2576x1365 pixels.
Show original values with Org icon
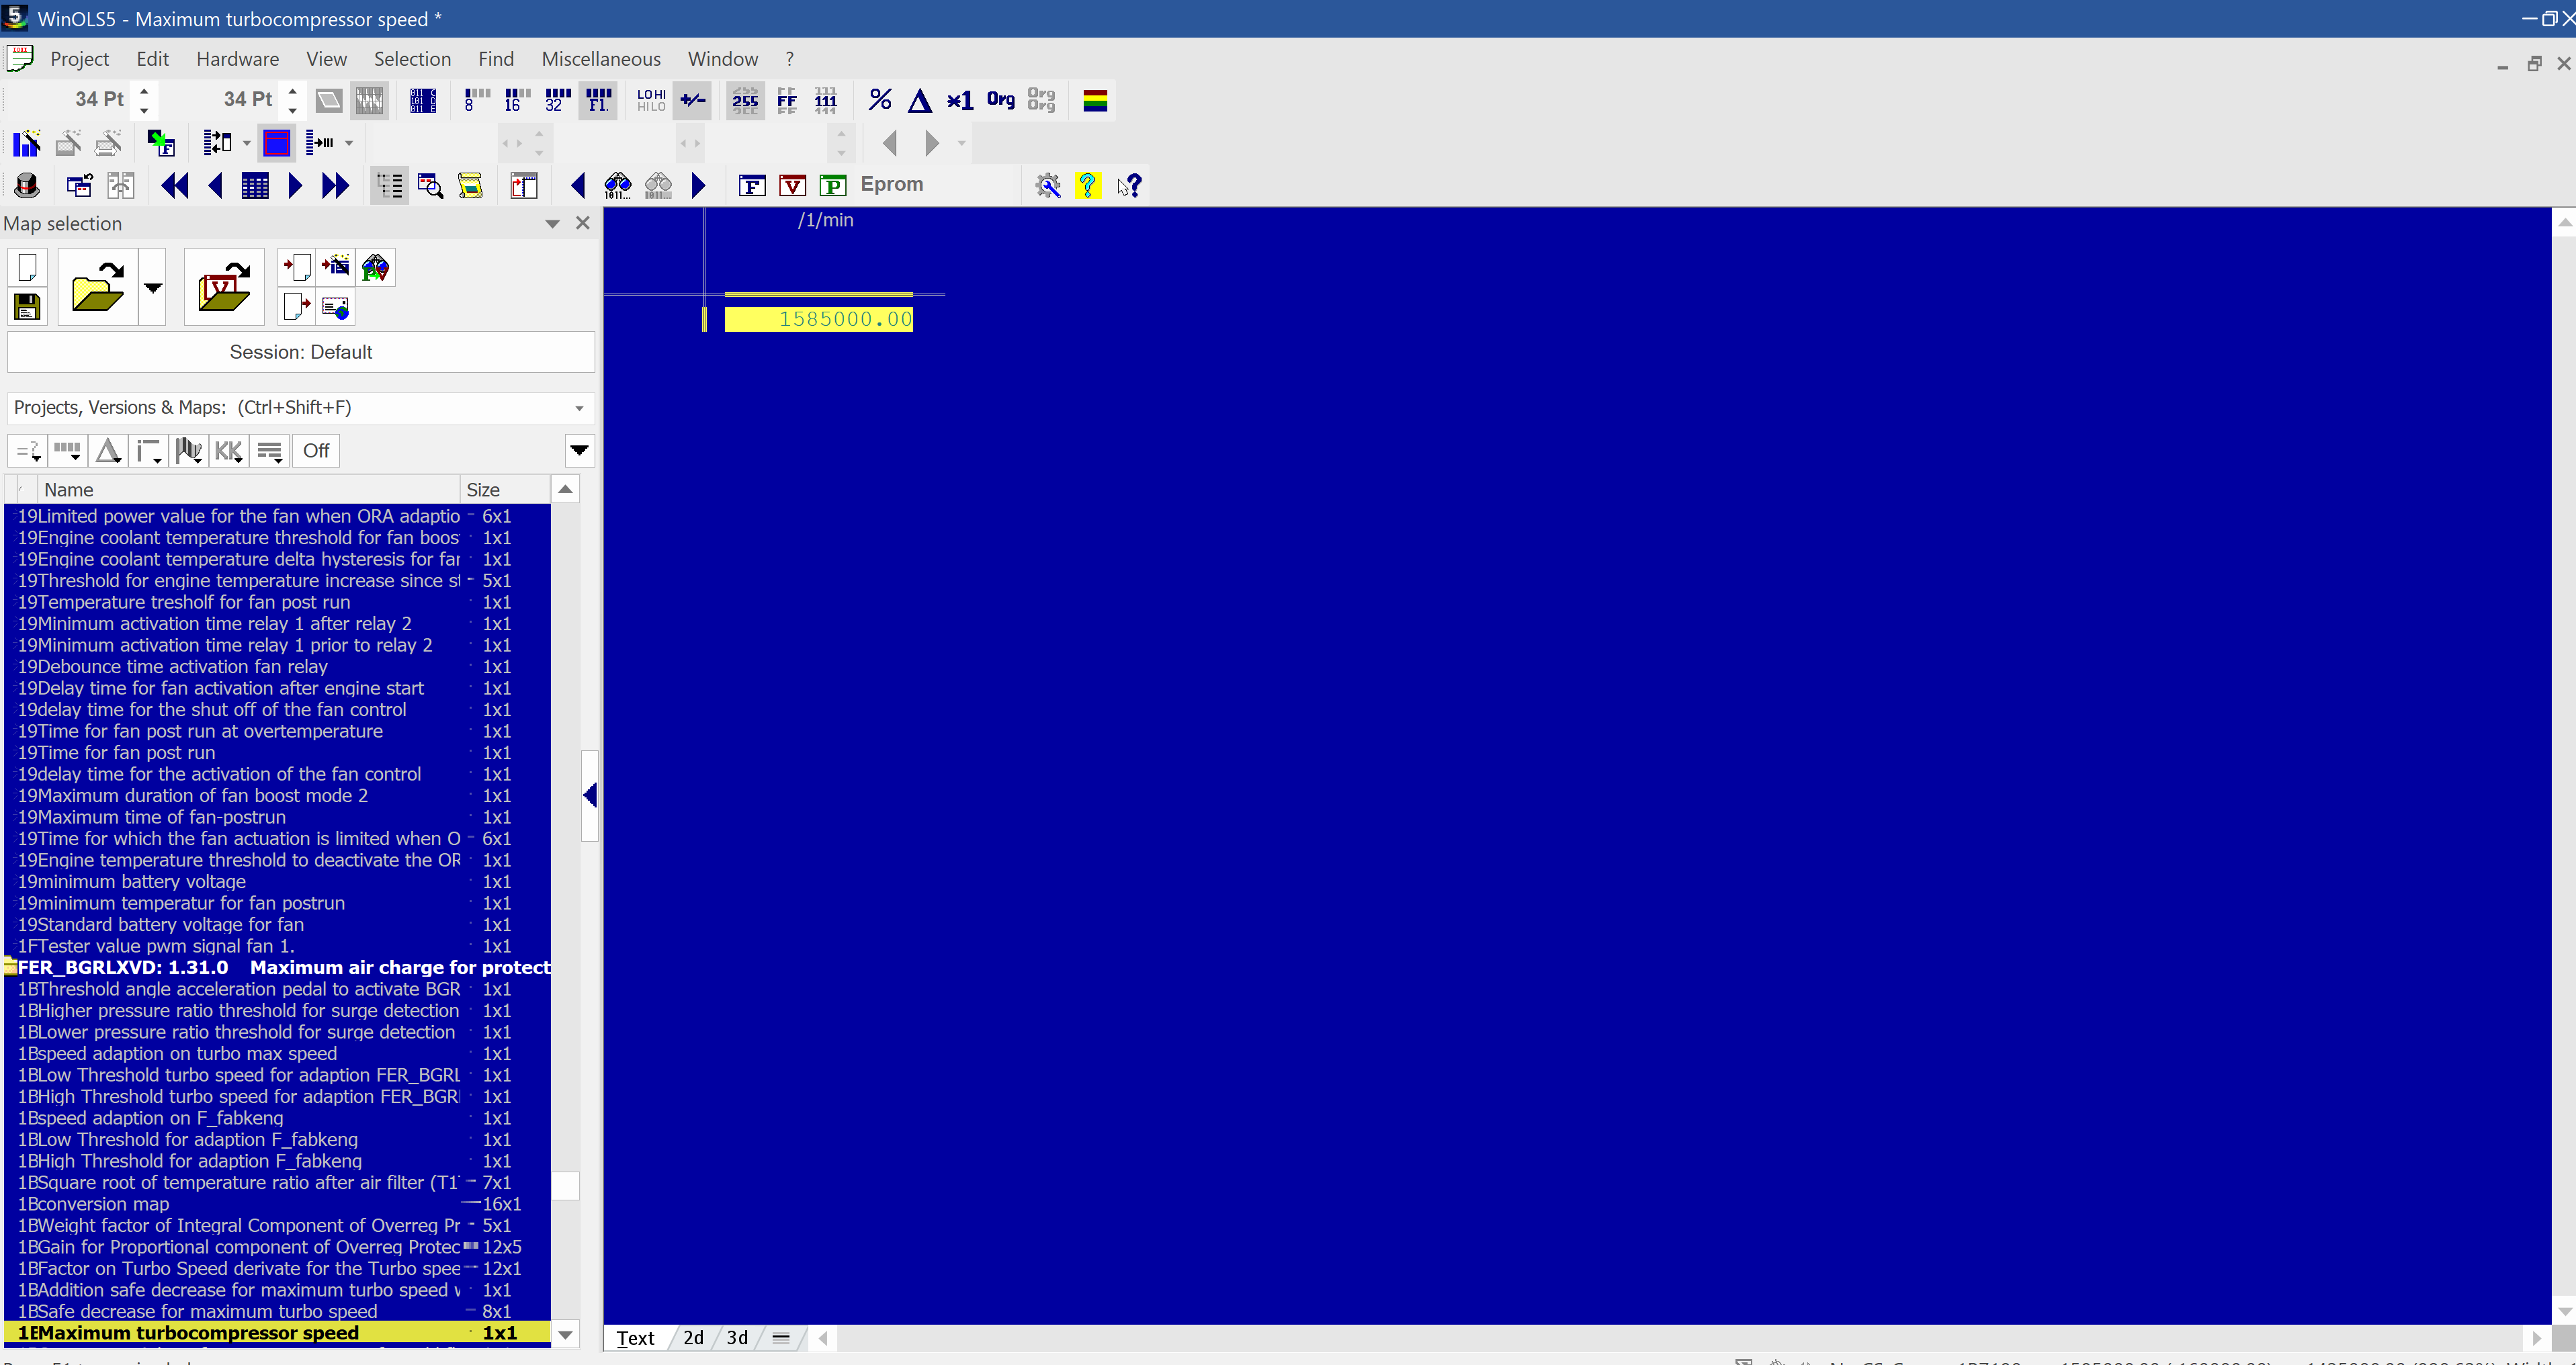tap(1001, 100)
